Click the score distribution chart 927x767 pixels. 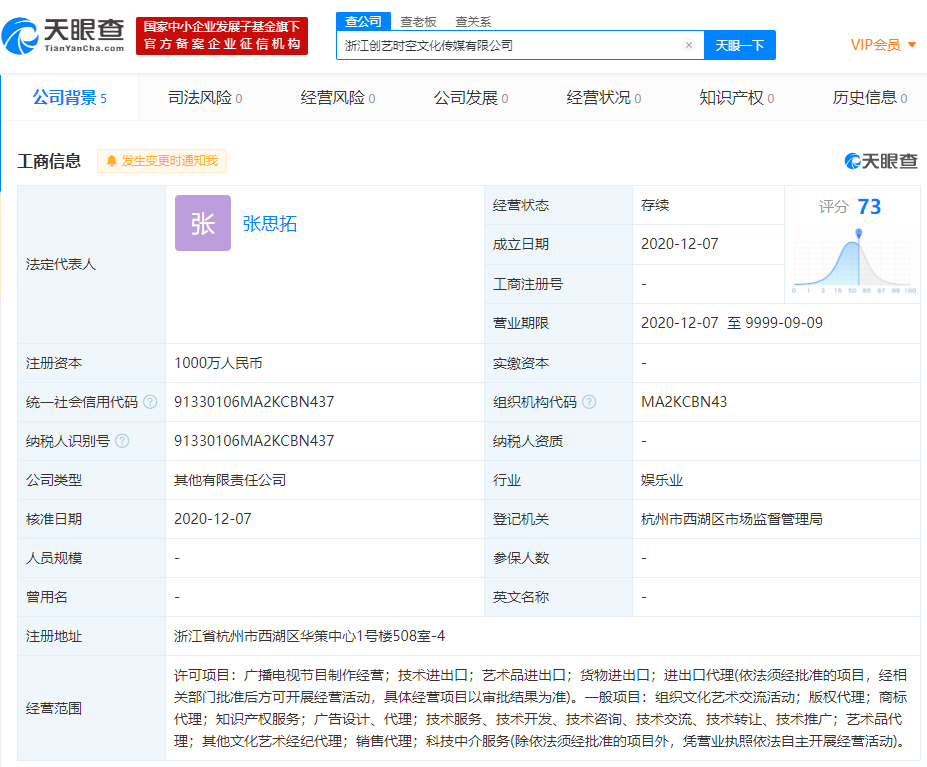tap(854, 263)
